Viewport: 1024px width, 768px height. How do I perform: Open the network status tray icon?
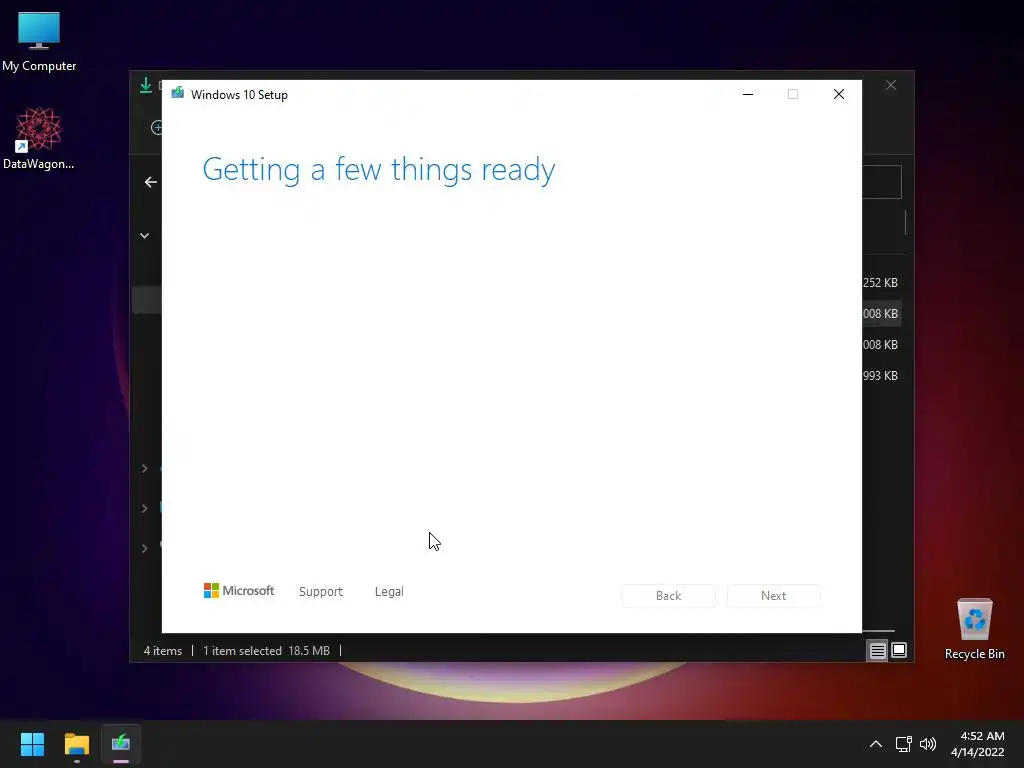tap(903, 744)
